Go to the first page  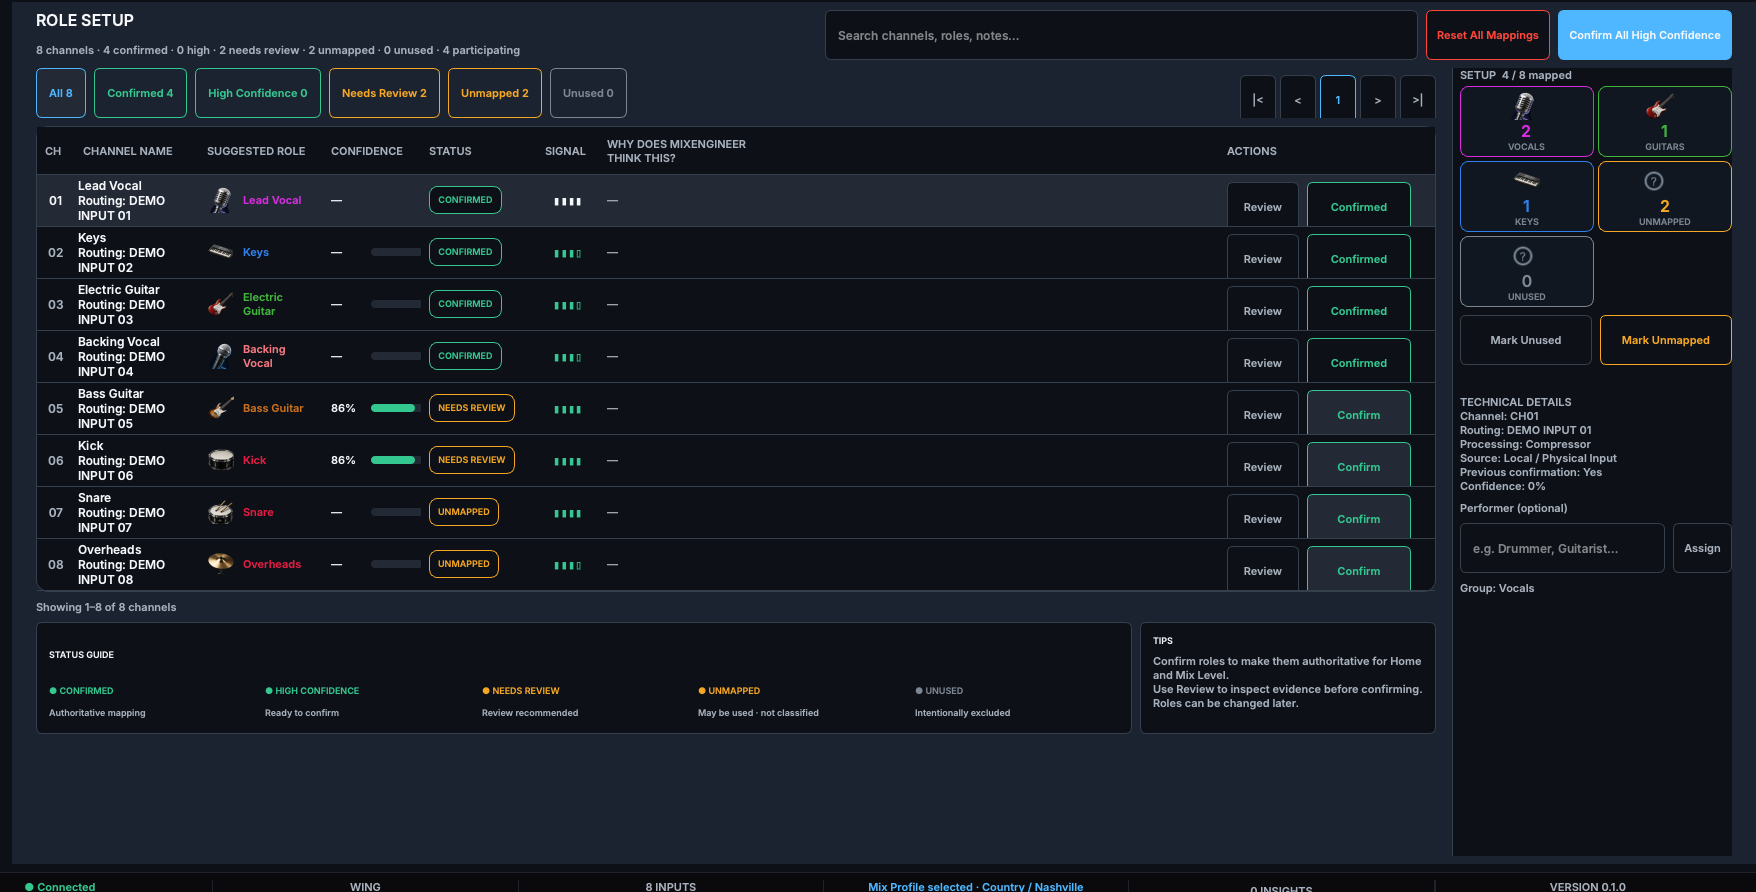click(1258, 98)
